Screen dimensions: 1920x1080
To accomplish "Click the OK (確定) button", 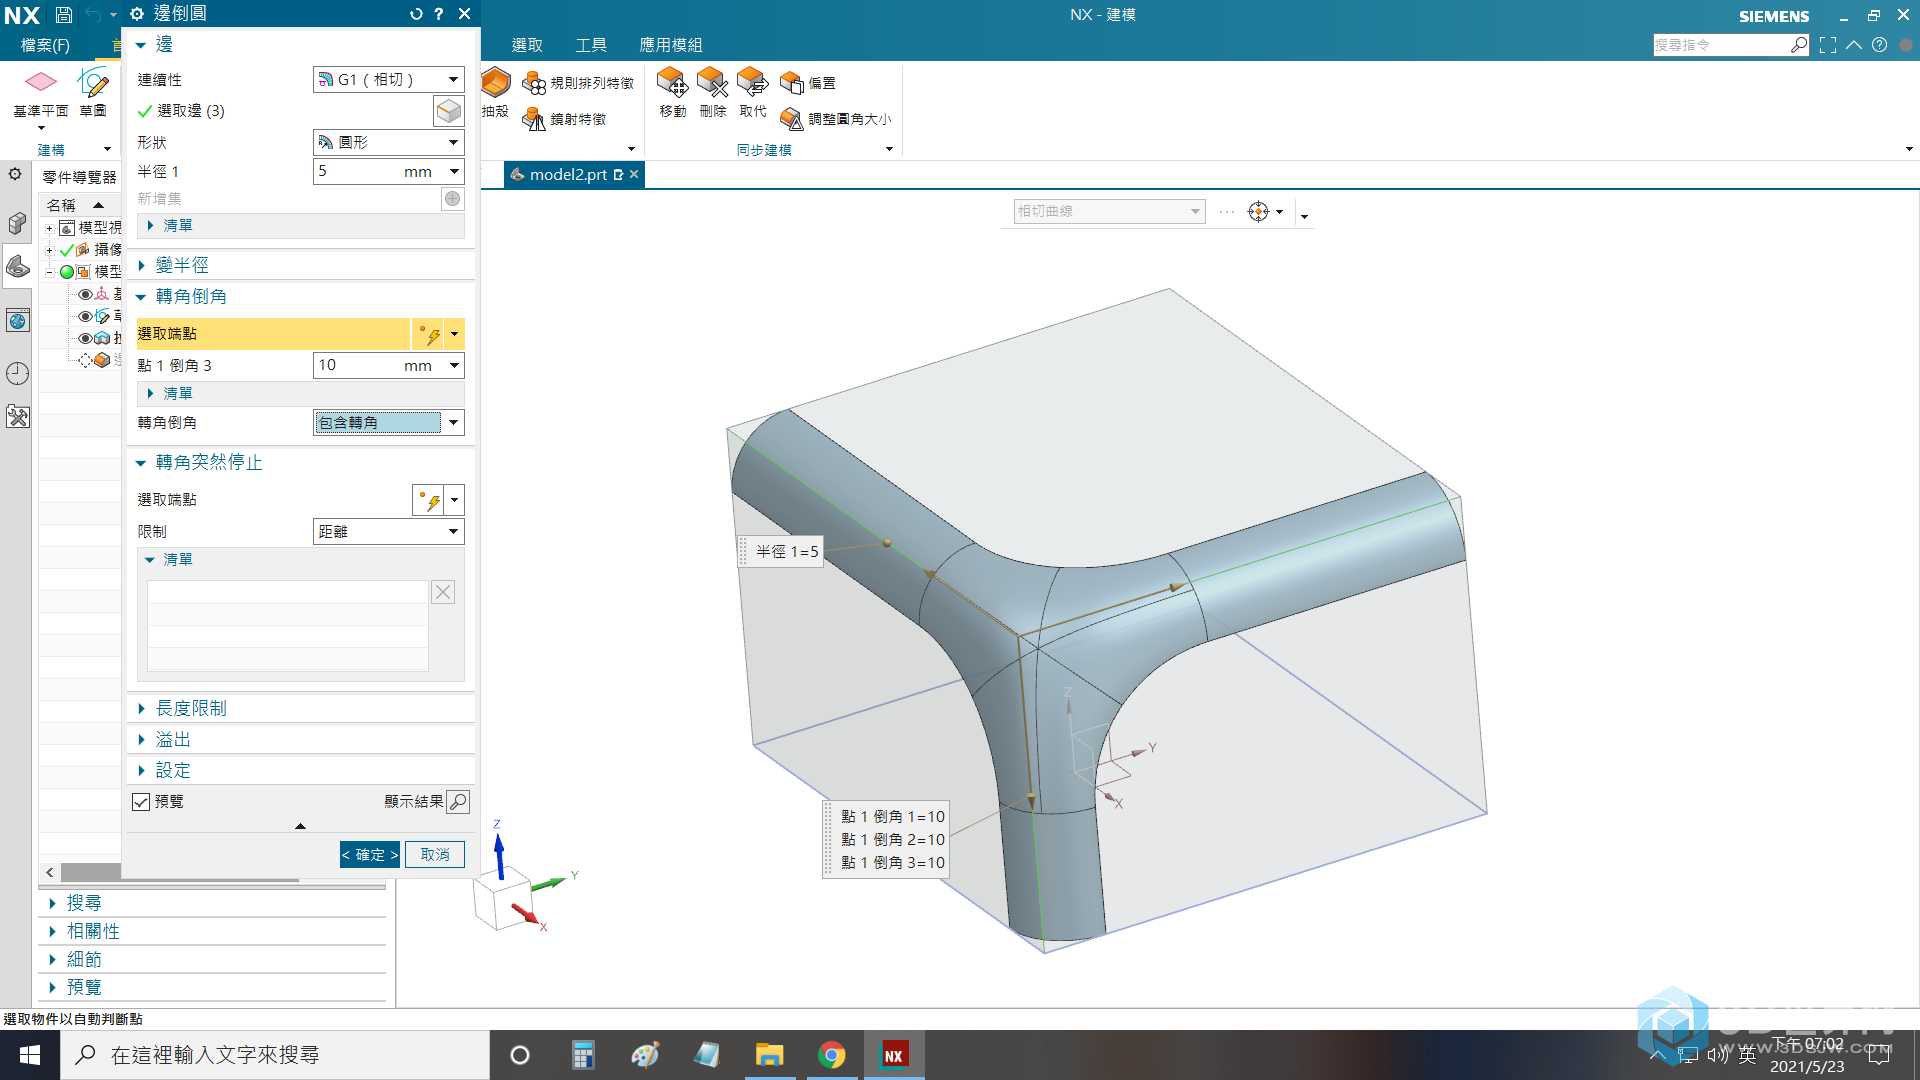I will pyautogui.click(x=369, y=855).
